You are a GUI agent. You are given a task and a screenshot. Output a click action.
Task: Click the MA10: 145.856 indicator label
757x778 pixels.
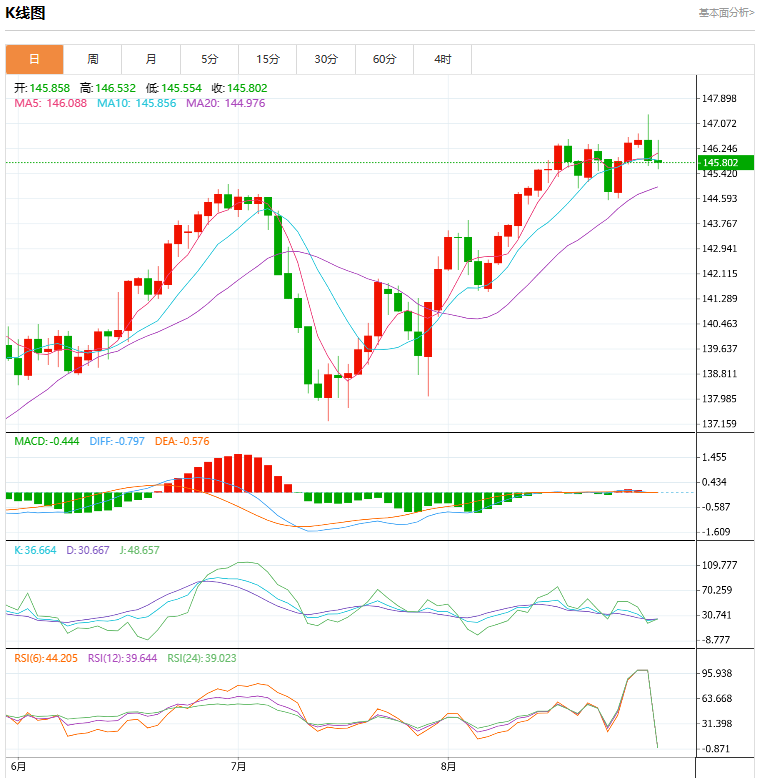[136, 103]
